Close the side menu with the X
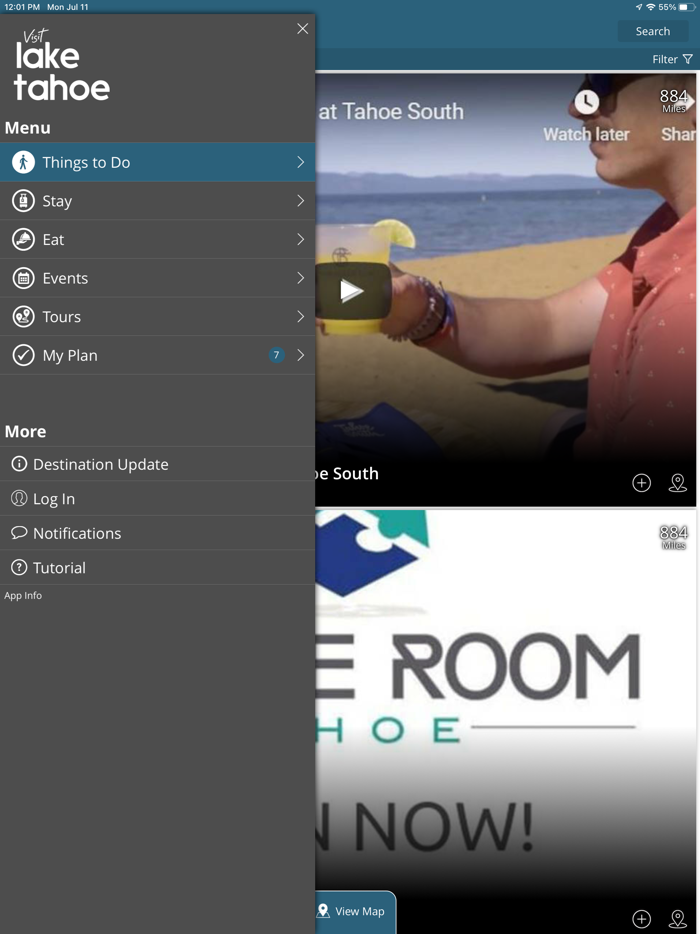 pyautogui.click(x=303, y=29)
